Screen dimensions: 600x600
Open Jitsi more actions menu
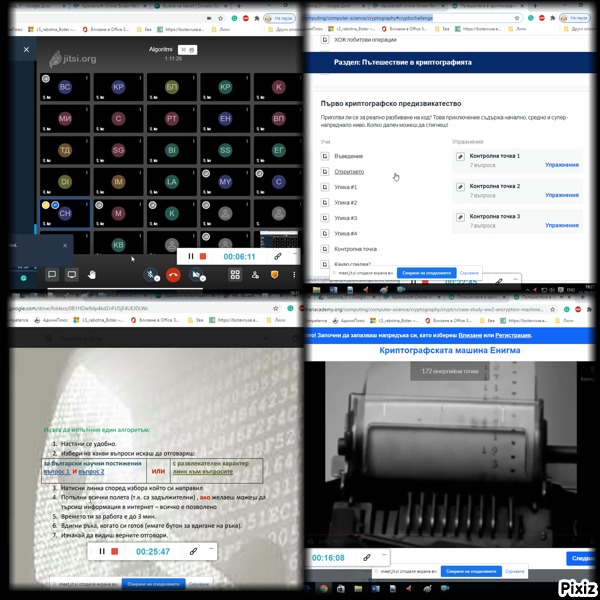(x=294, y=274)
